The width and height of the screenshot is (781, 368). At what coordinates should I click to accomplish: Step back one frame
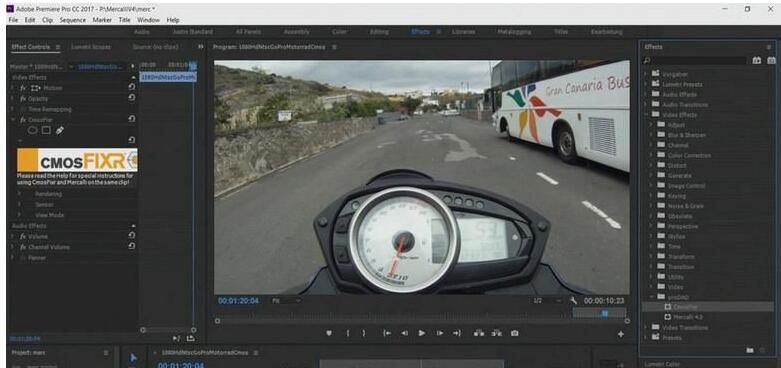pos(404,333)
